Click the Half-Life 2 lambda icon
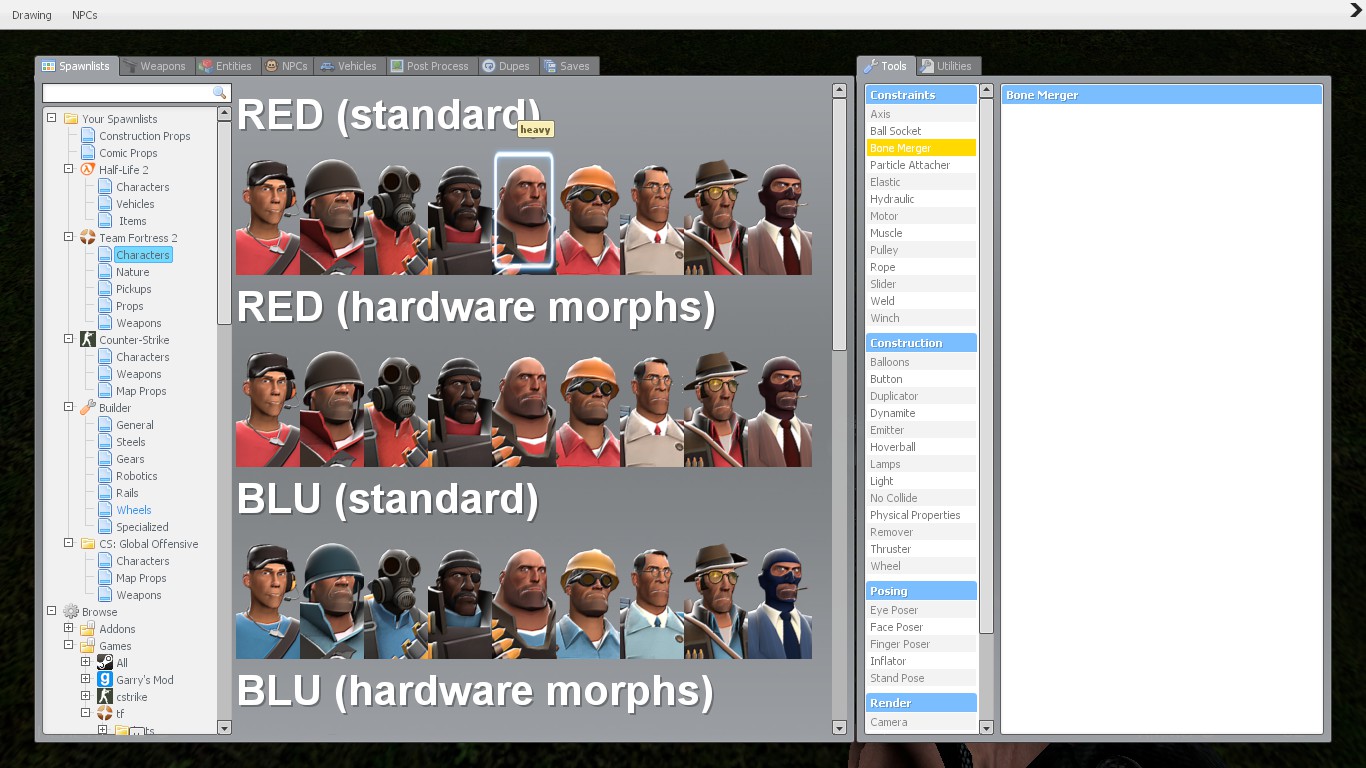The image size is (1366, 768). pos(88,170)
